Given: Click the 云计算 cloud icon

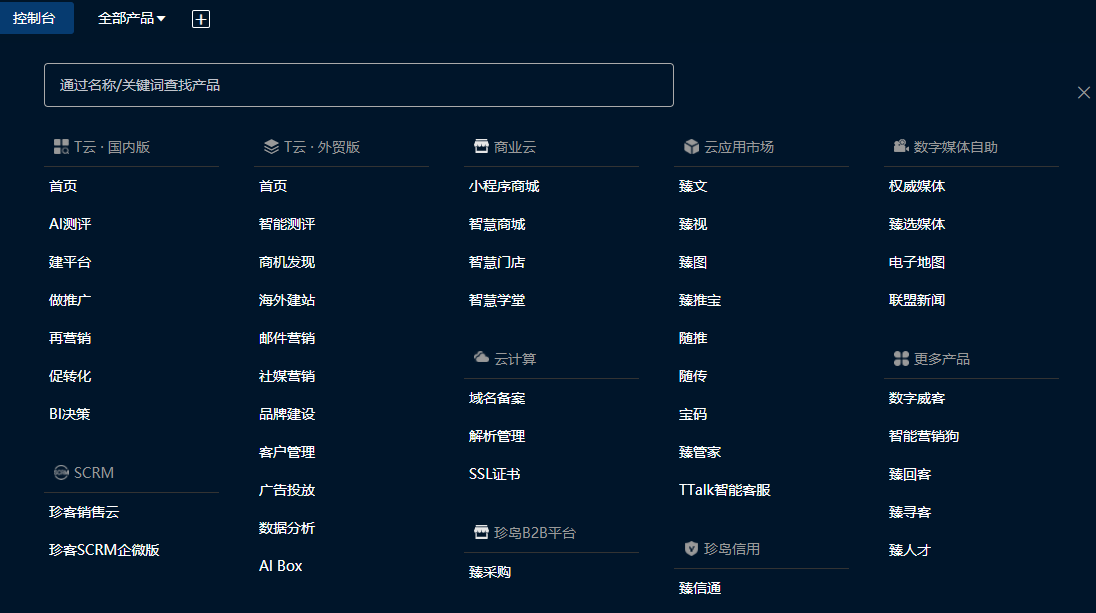Looking at the screenshot, I should pos(481,358).
